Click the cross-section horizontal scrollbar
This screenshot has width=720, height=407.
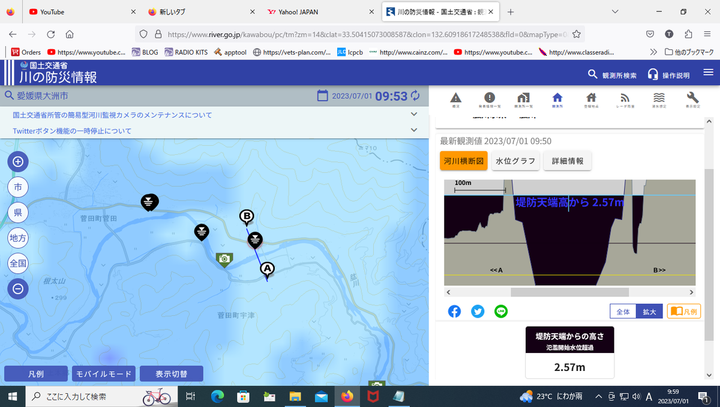pyautogui.click(x=570, y=294)
